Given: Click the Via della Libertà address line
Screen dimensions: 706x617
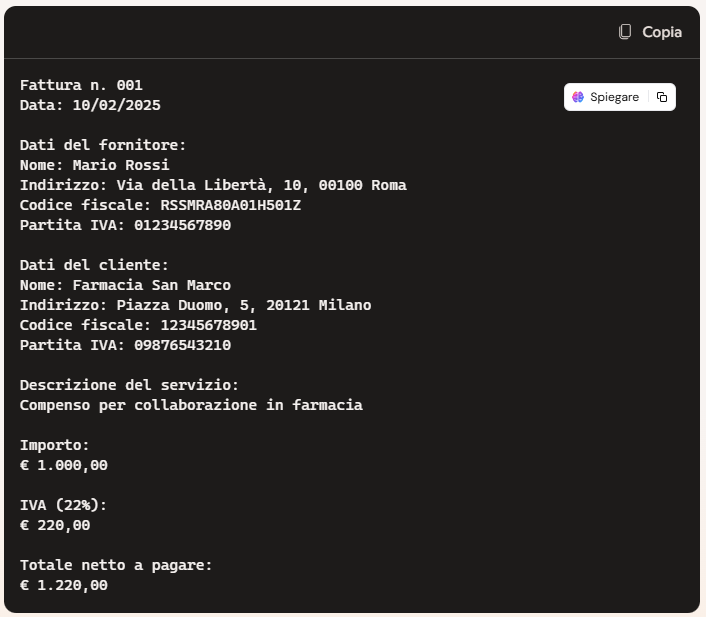Looking at the screenshot, I should 213,185.
